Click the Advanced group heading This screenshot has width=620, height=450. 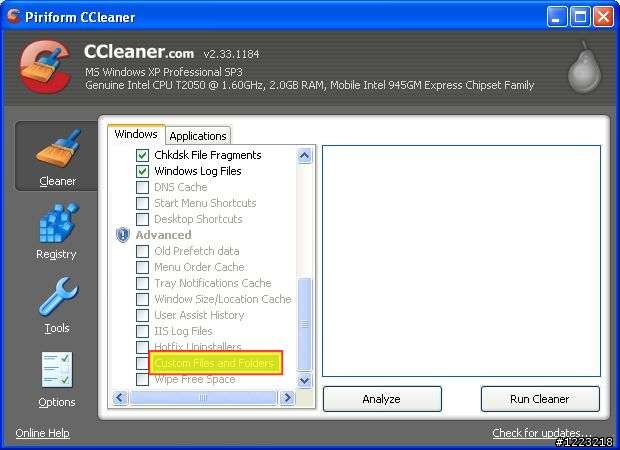164,235
